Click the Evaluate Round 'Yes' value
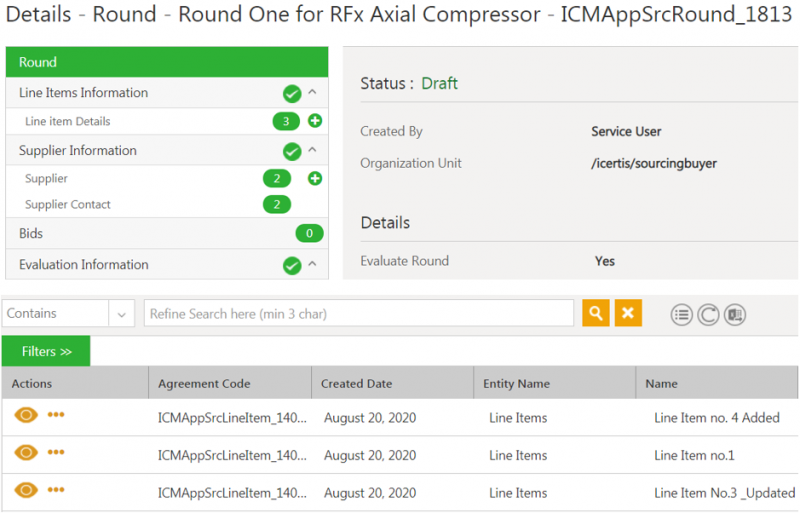This screenshot has height=513, width=800. tap(605, 261)
